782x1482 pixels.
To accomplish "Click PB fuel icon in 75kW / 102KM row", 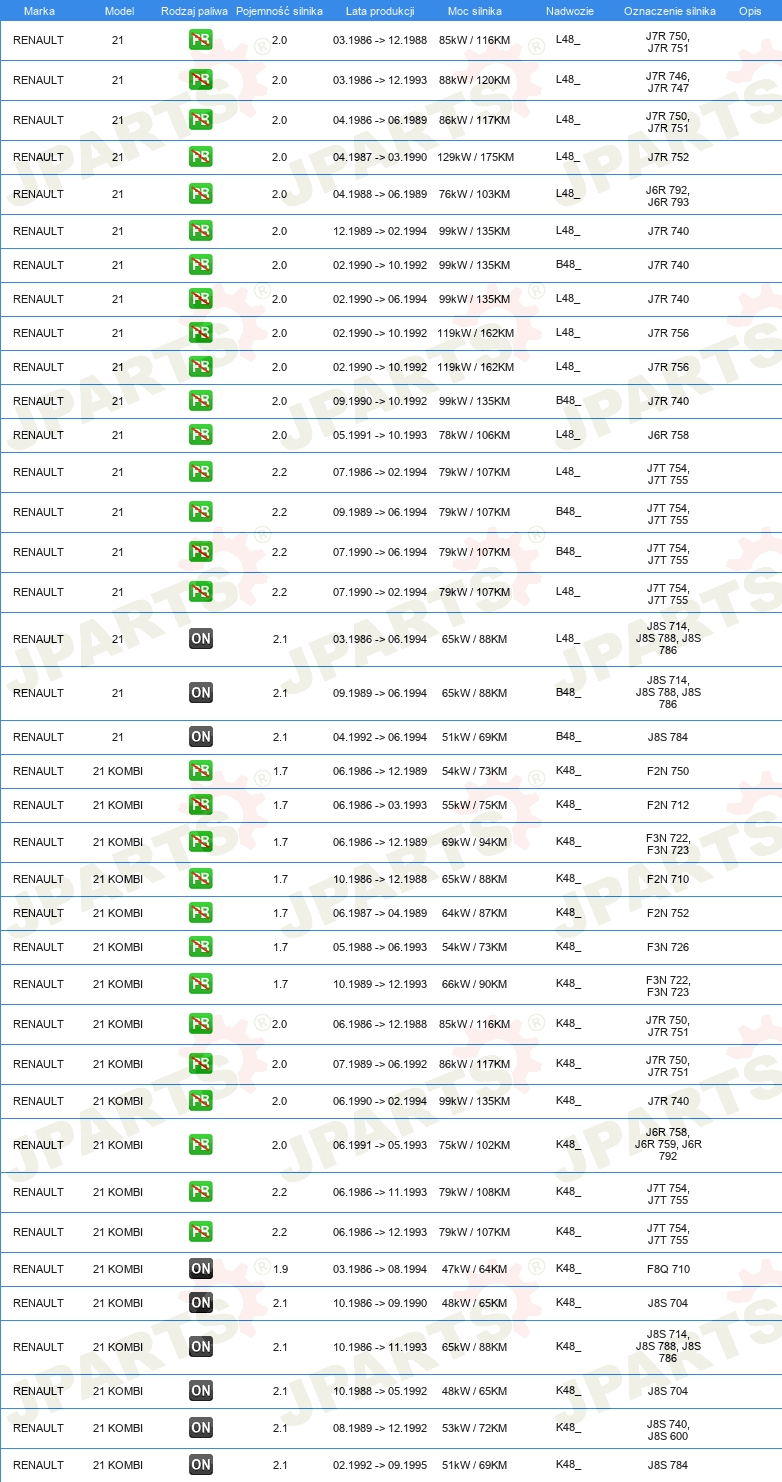I will click(x=201, y=1145).
